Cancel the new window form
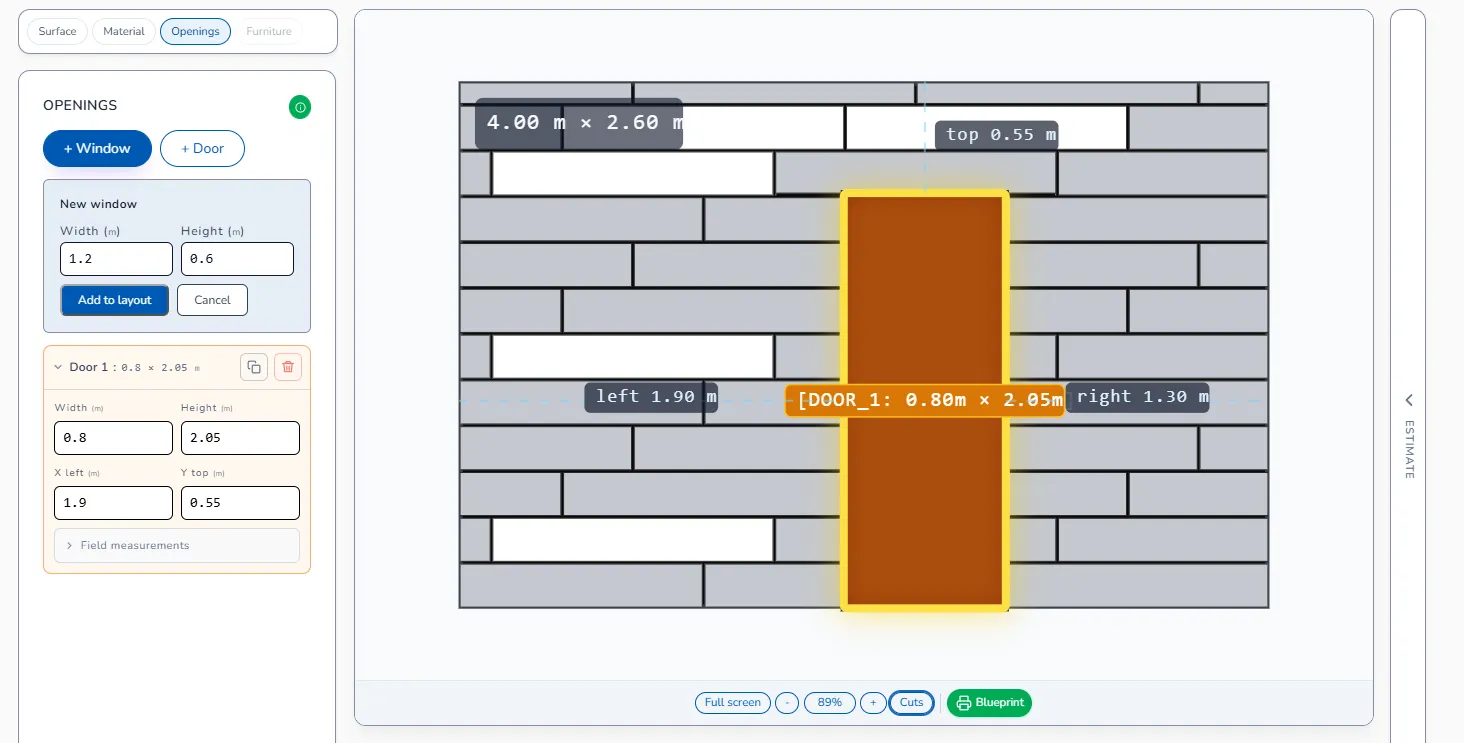This screenshot has width=1464, height=743. tap(212, 300)
